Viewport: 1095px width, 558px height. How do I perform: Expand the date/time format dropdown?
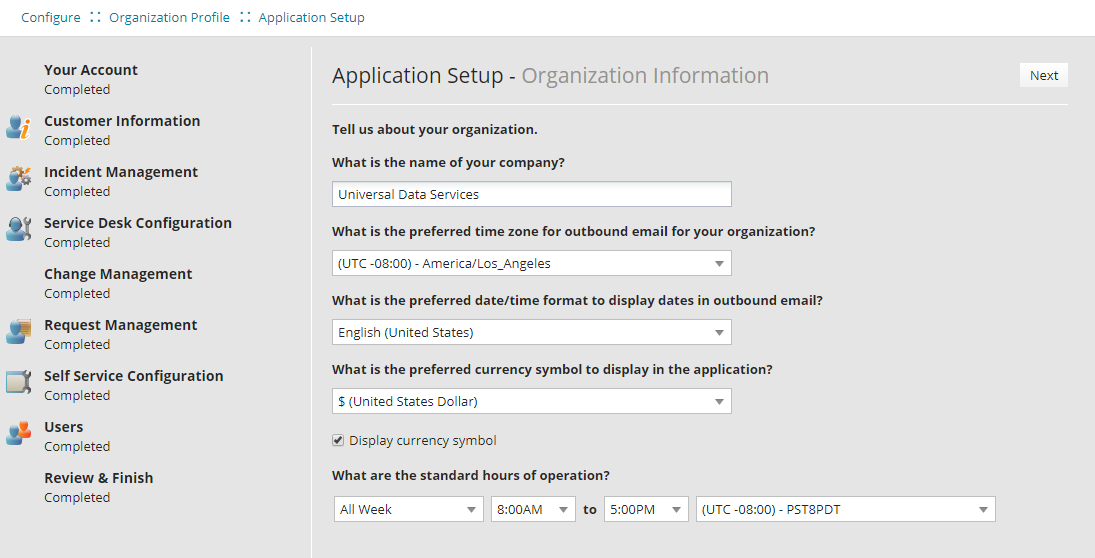[531, 332]
